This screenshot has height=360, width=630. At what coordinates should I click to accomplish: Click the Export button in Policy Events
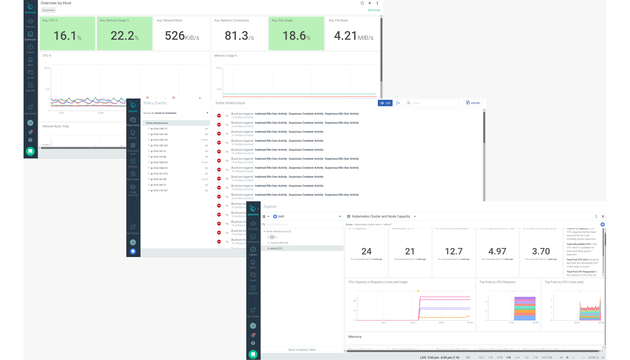tap(473, 103)
